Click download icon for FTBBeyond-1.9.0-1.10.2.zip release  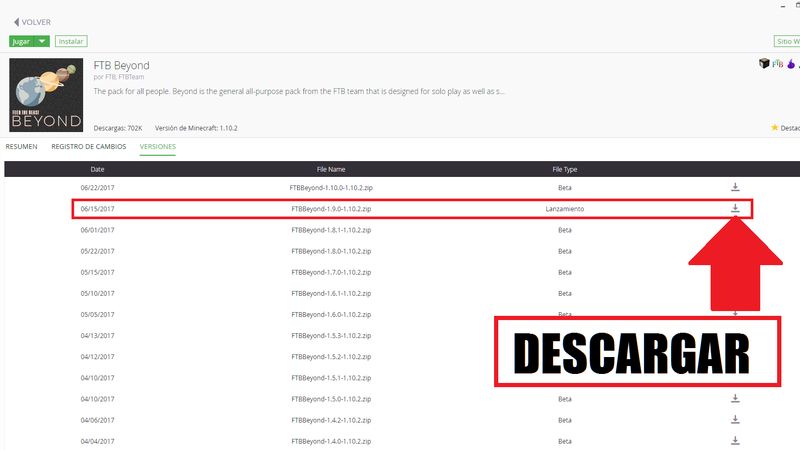(735, 208)
